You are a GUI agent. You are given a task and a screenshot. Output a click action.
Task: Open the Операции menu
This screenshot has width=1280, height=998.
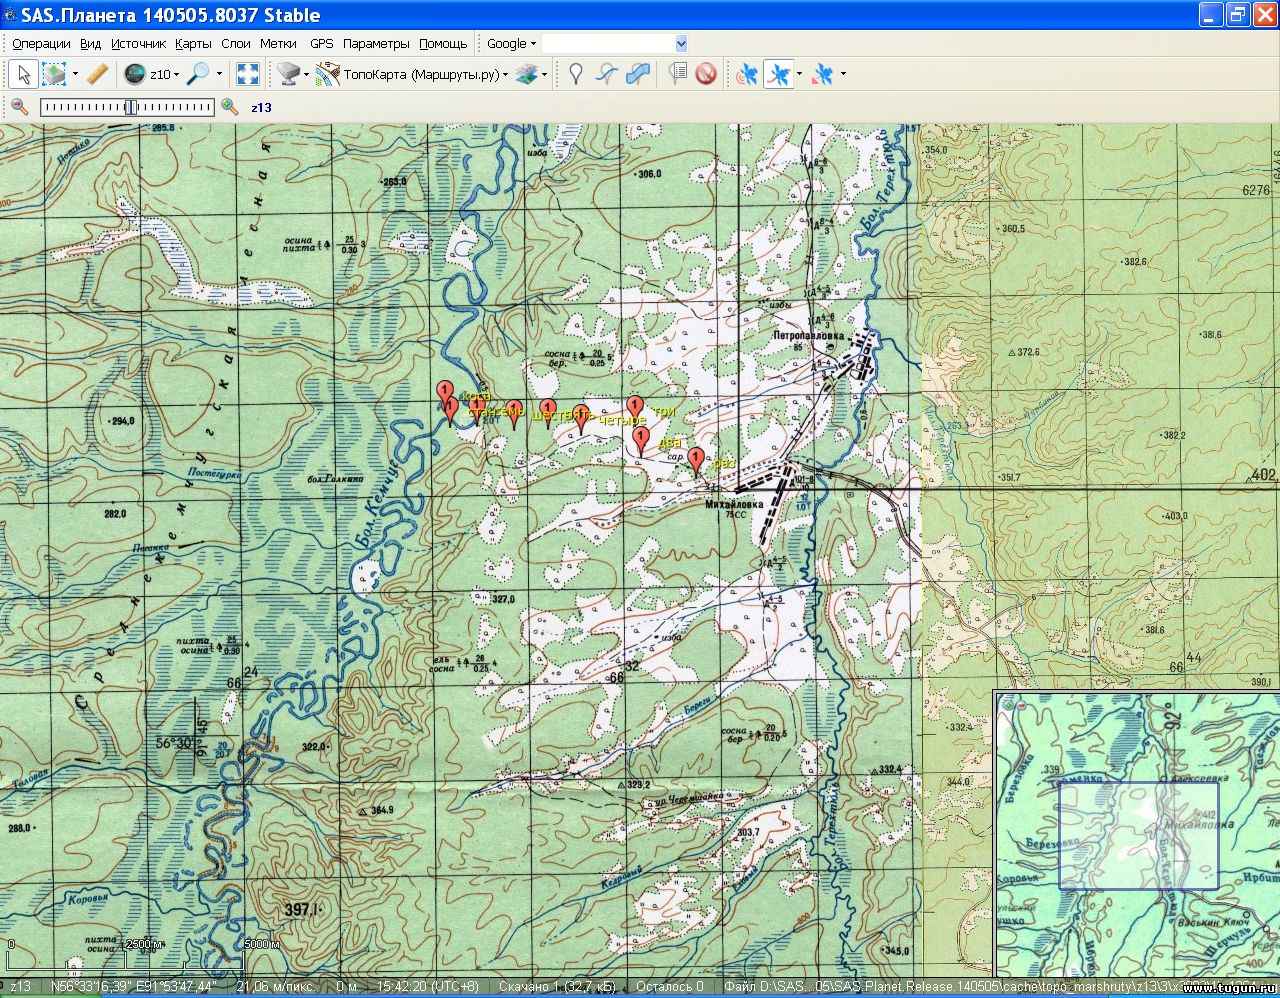click(41, 44)
